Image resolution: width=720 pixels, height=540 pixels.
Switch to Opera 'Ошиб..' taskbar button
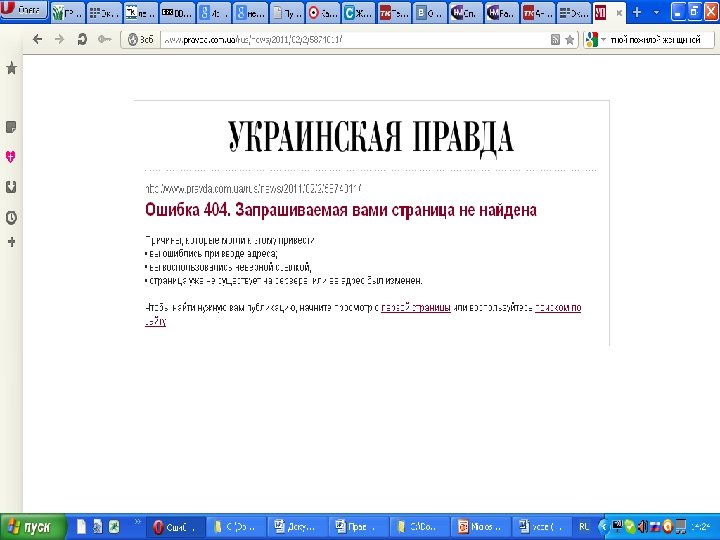pos(175,527)
